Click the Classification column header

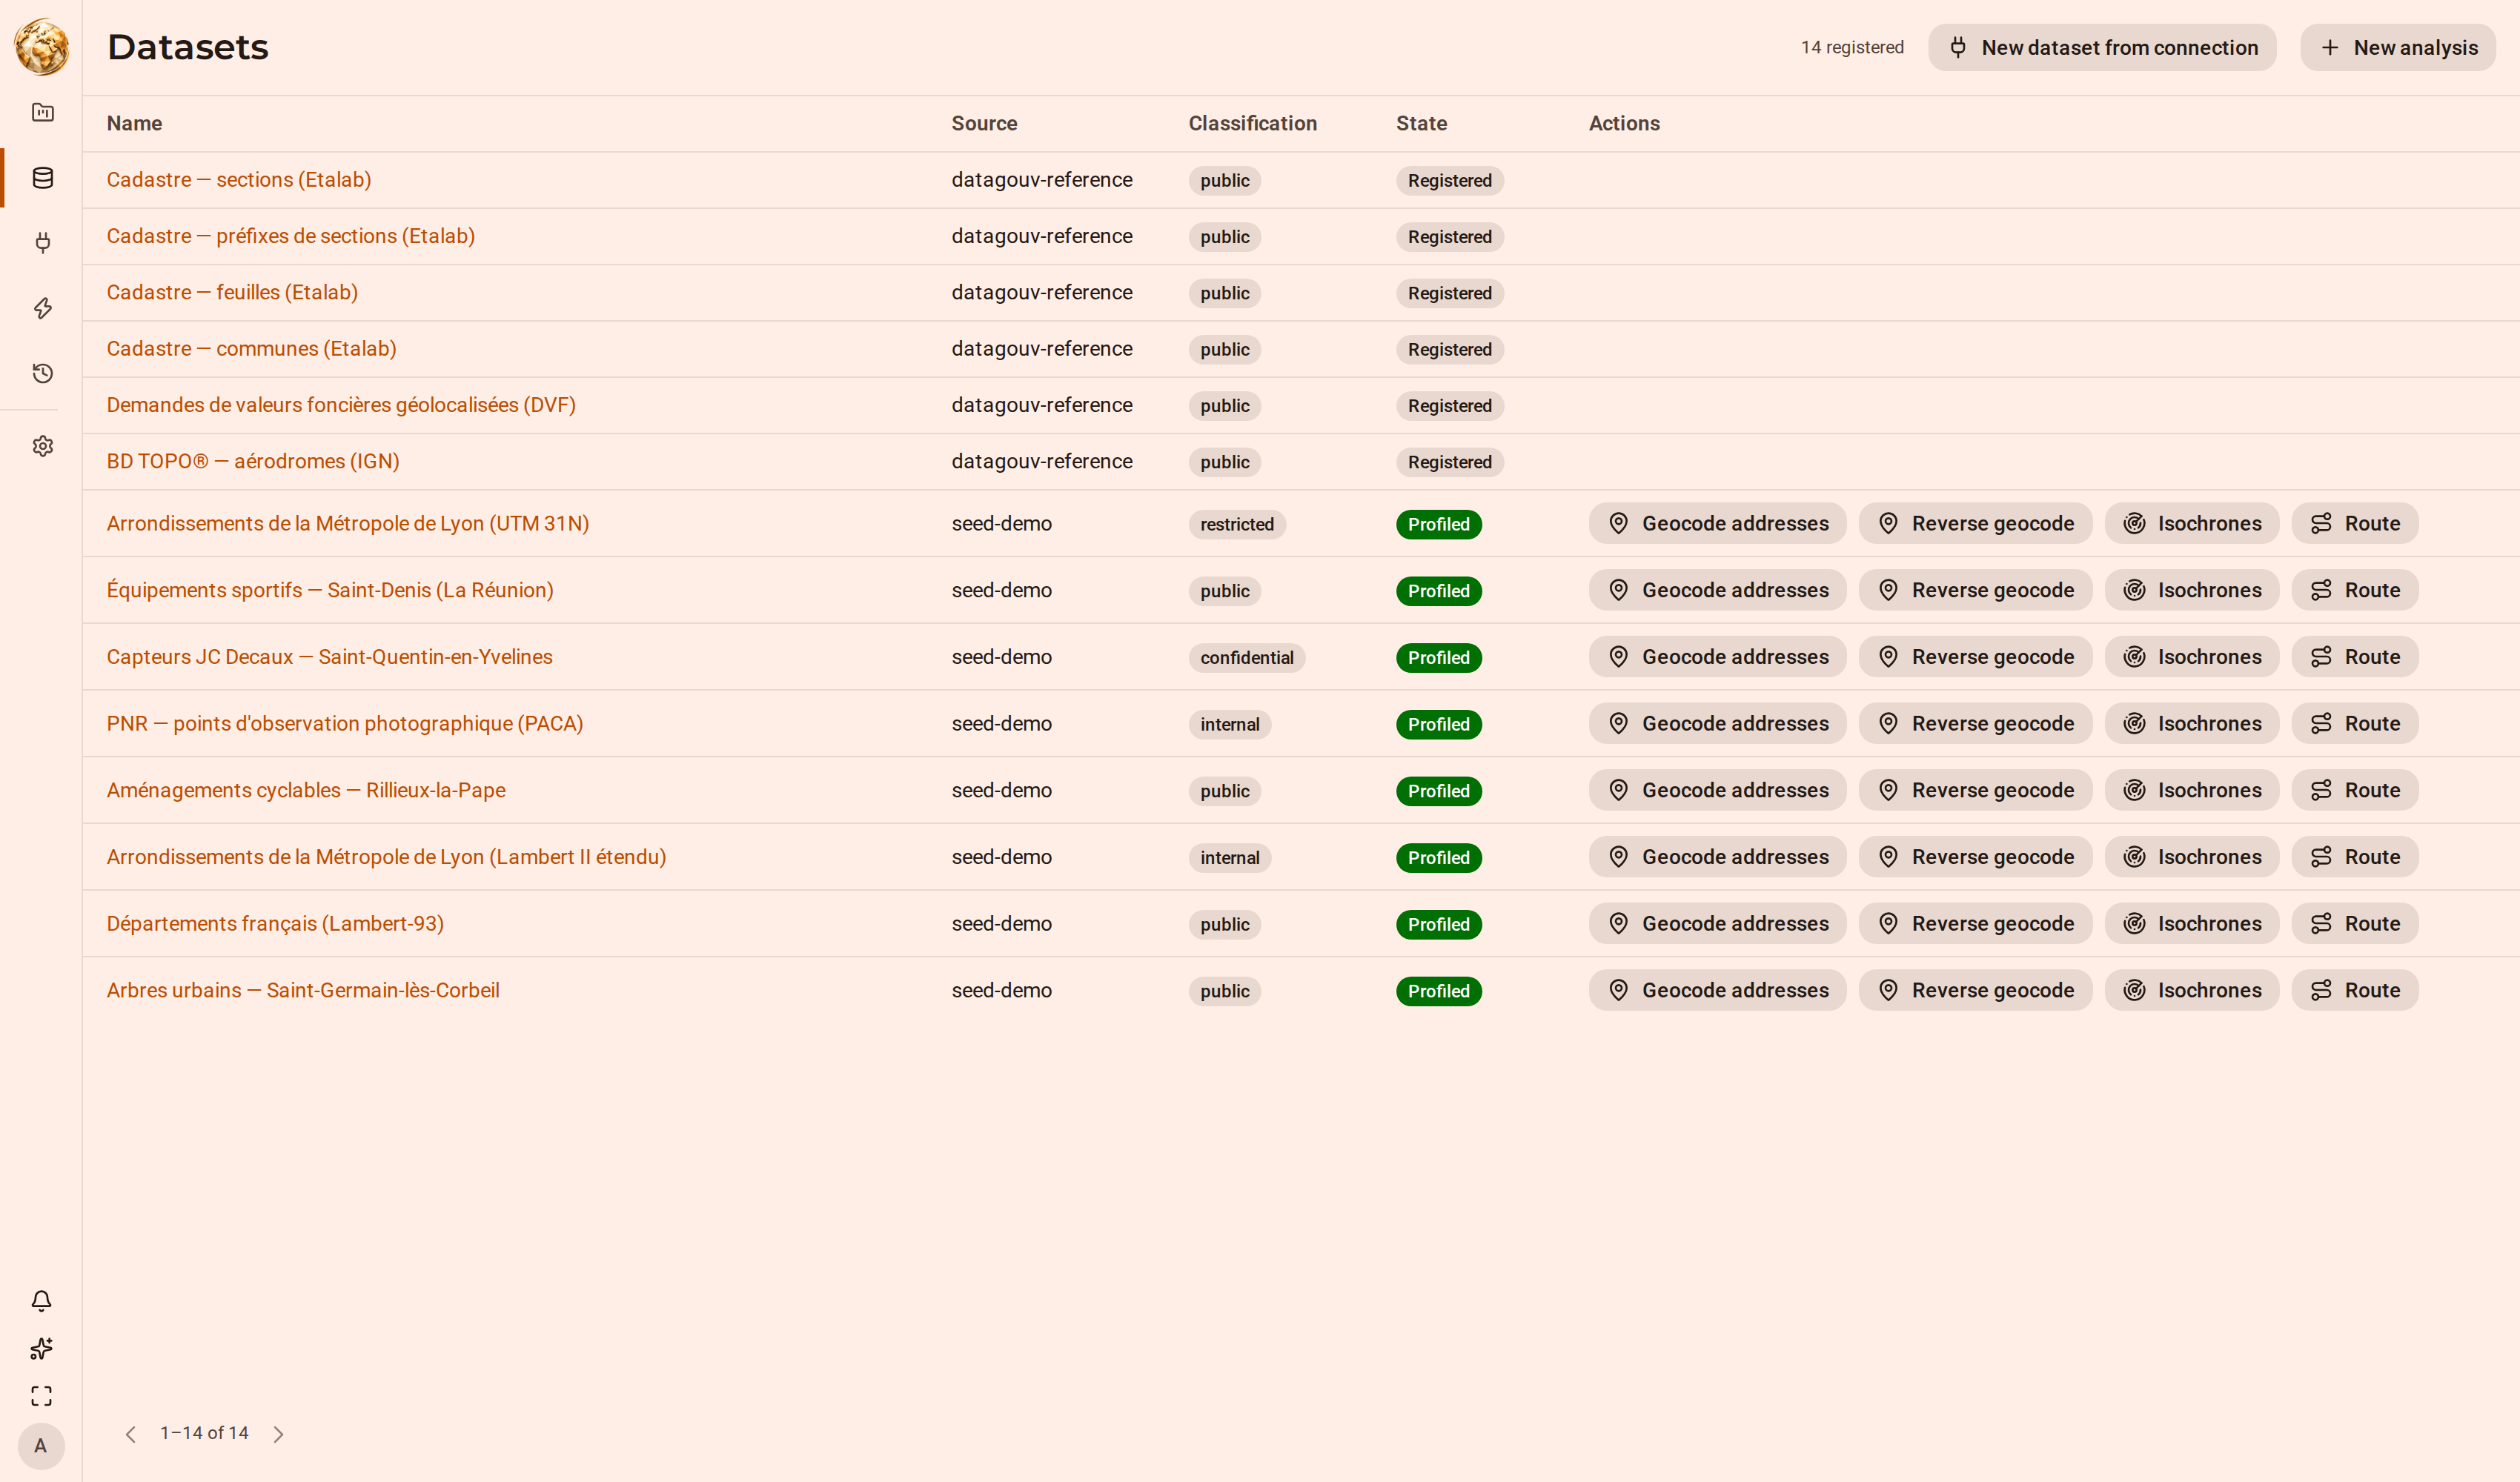[x=1252, y=123]
